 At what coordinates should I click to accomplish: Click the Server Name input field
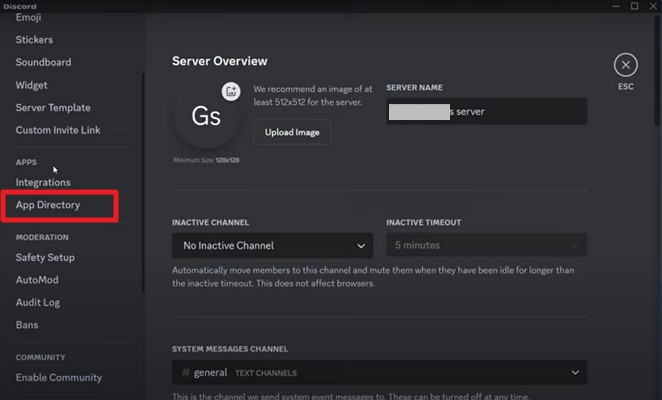[486, 112]
